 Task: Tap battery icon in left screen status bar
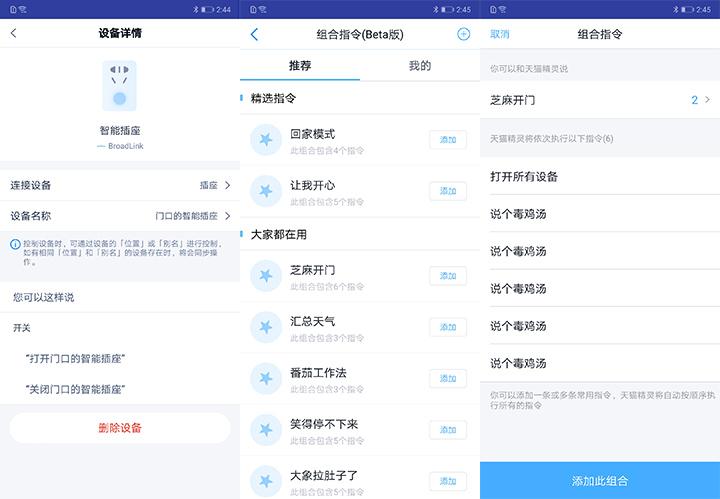(207, 9)
